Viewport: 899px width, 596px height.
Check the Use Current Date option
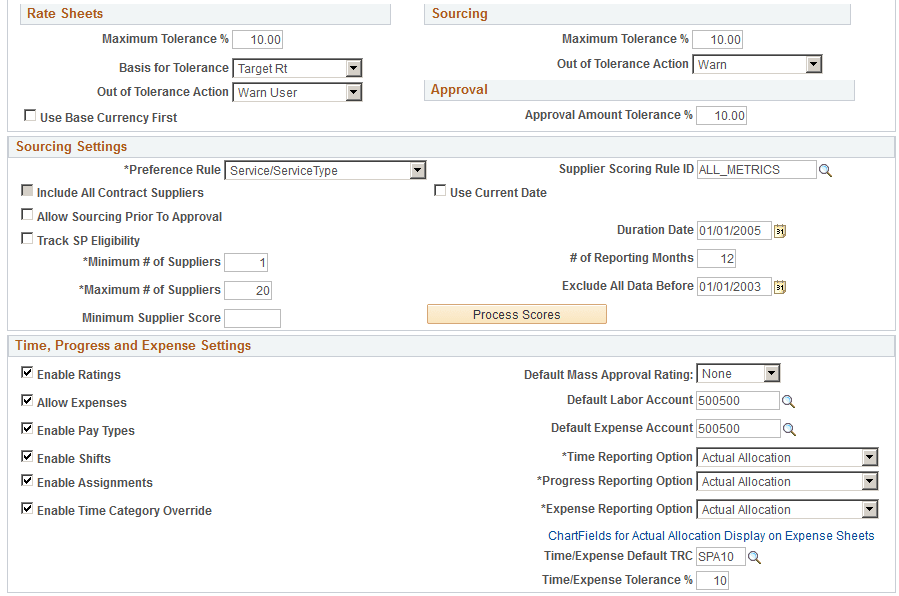click(439, 191)
